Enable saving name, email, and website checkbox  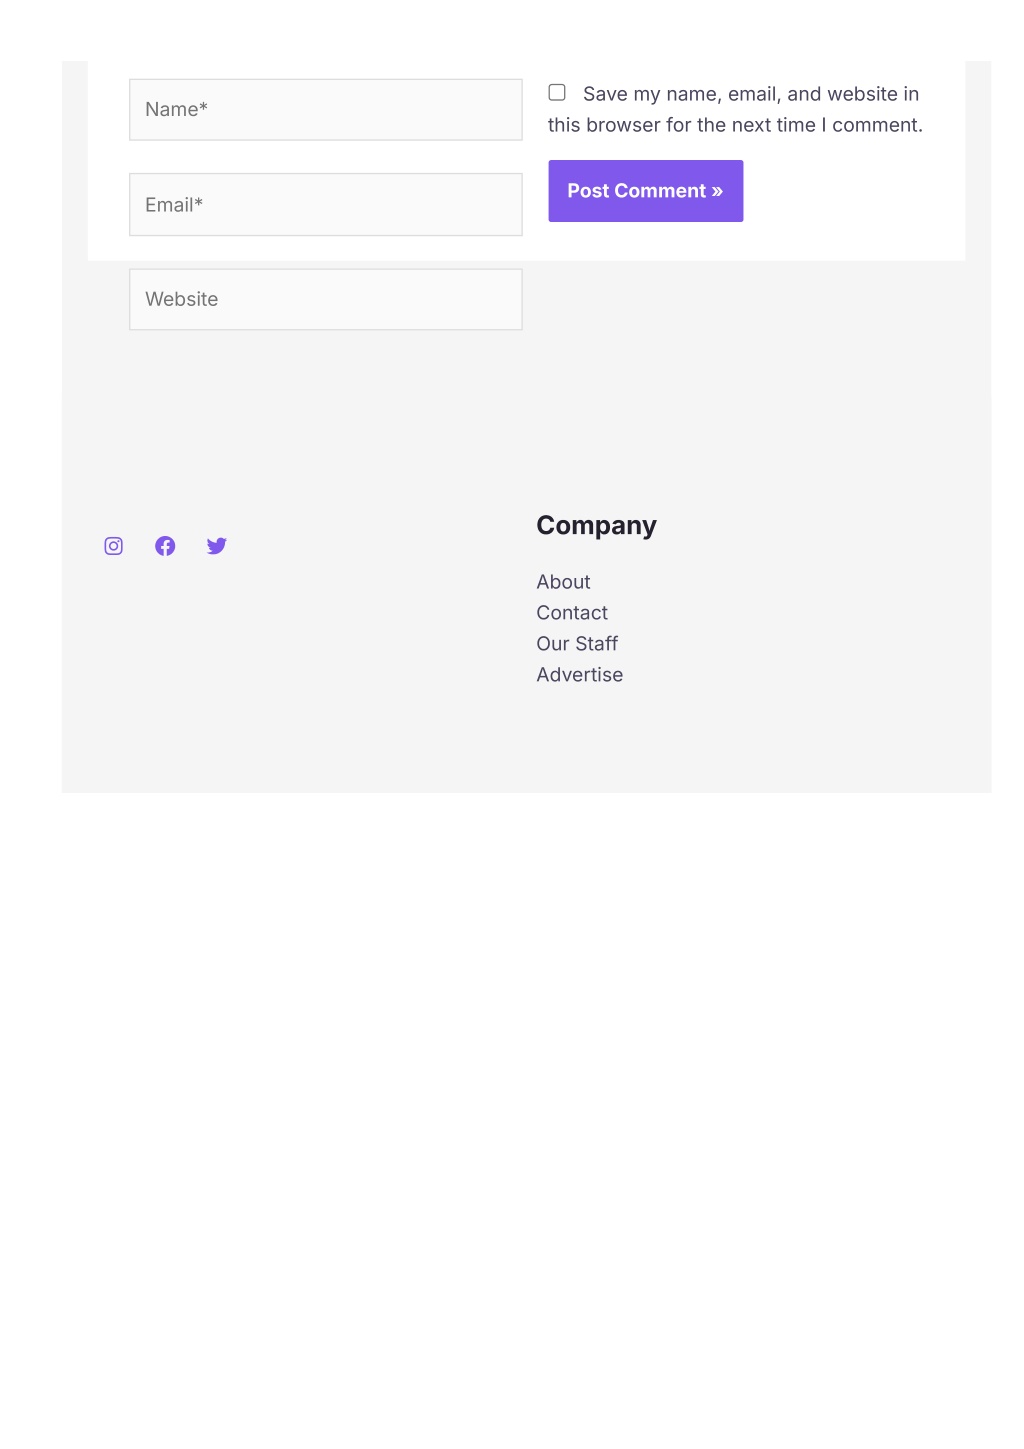coord(557,93)
